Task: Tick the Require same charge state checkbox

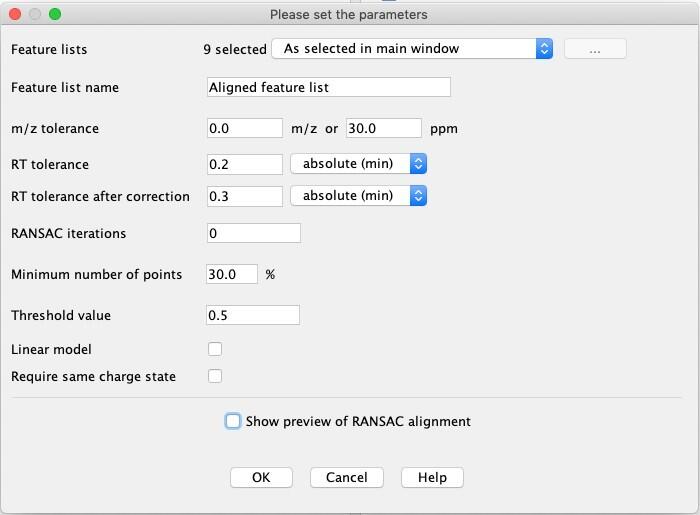Action: point(215,376)
